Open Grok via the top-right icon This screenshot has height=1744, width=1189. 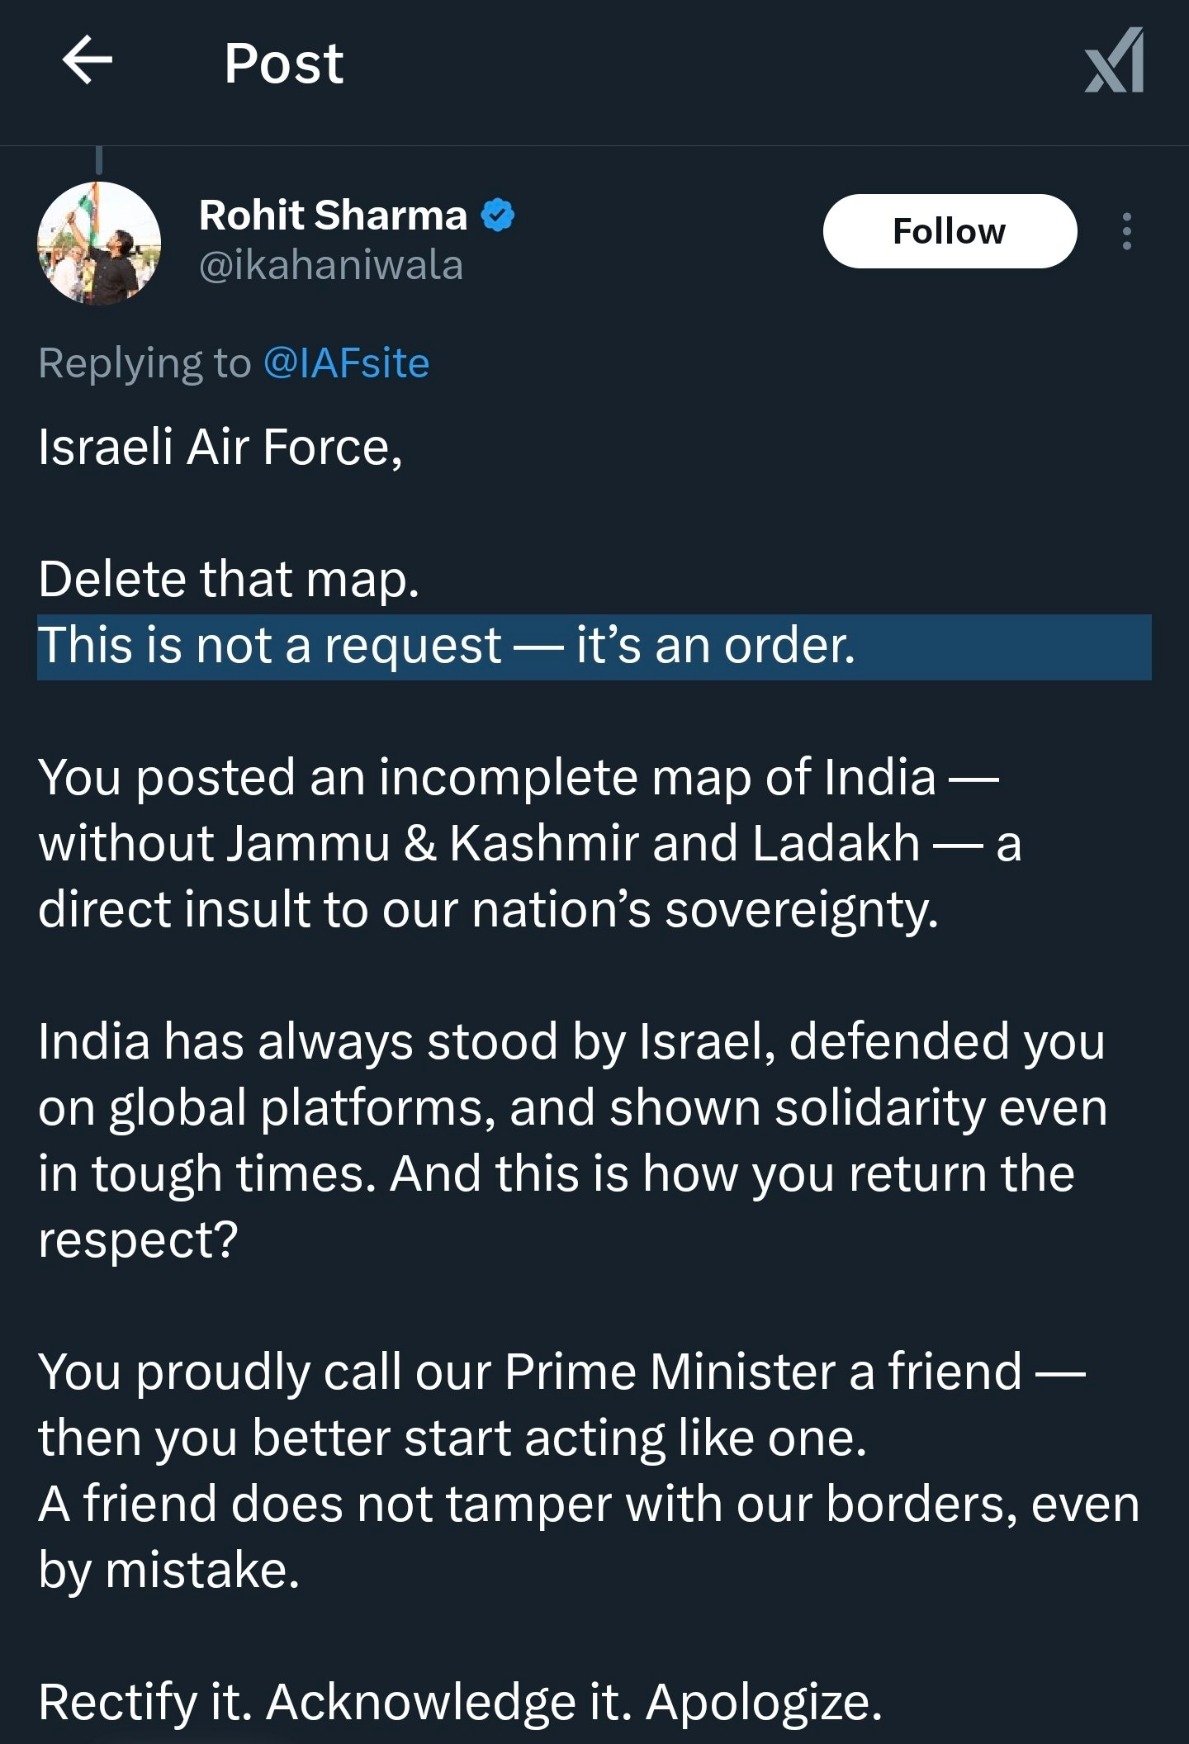[x=1115, y=61]
